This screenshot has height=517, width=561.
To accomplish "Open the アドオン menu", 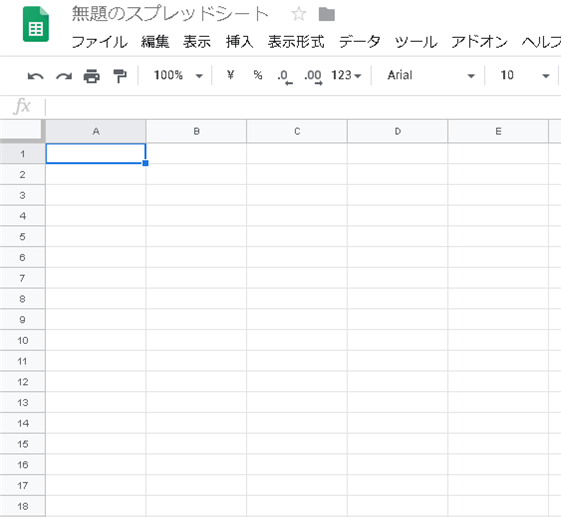I will (479, 42).
